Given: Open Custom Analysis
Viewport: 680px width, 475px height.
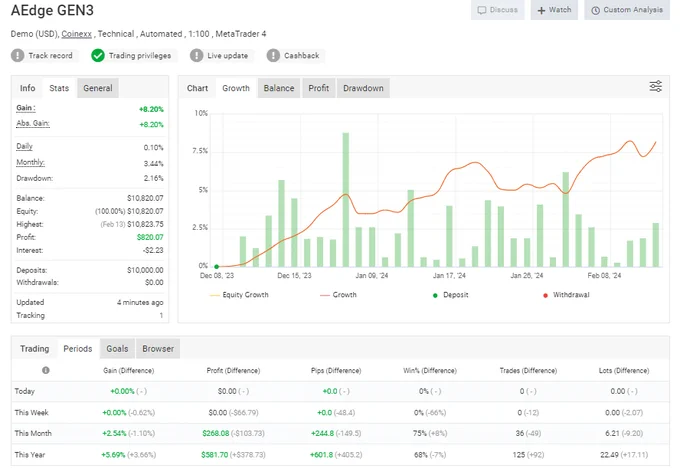Looking at the screenshot, I should (x=627, y=10).
